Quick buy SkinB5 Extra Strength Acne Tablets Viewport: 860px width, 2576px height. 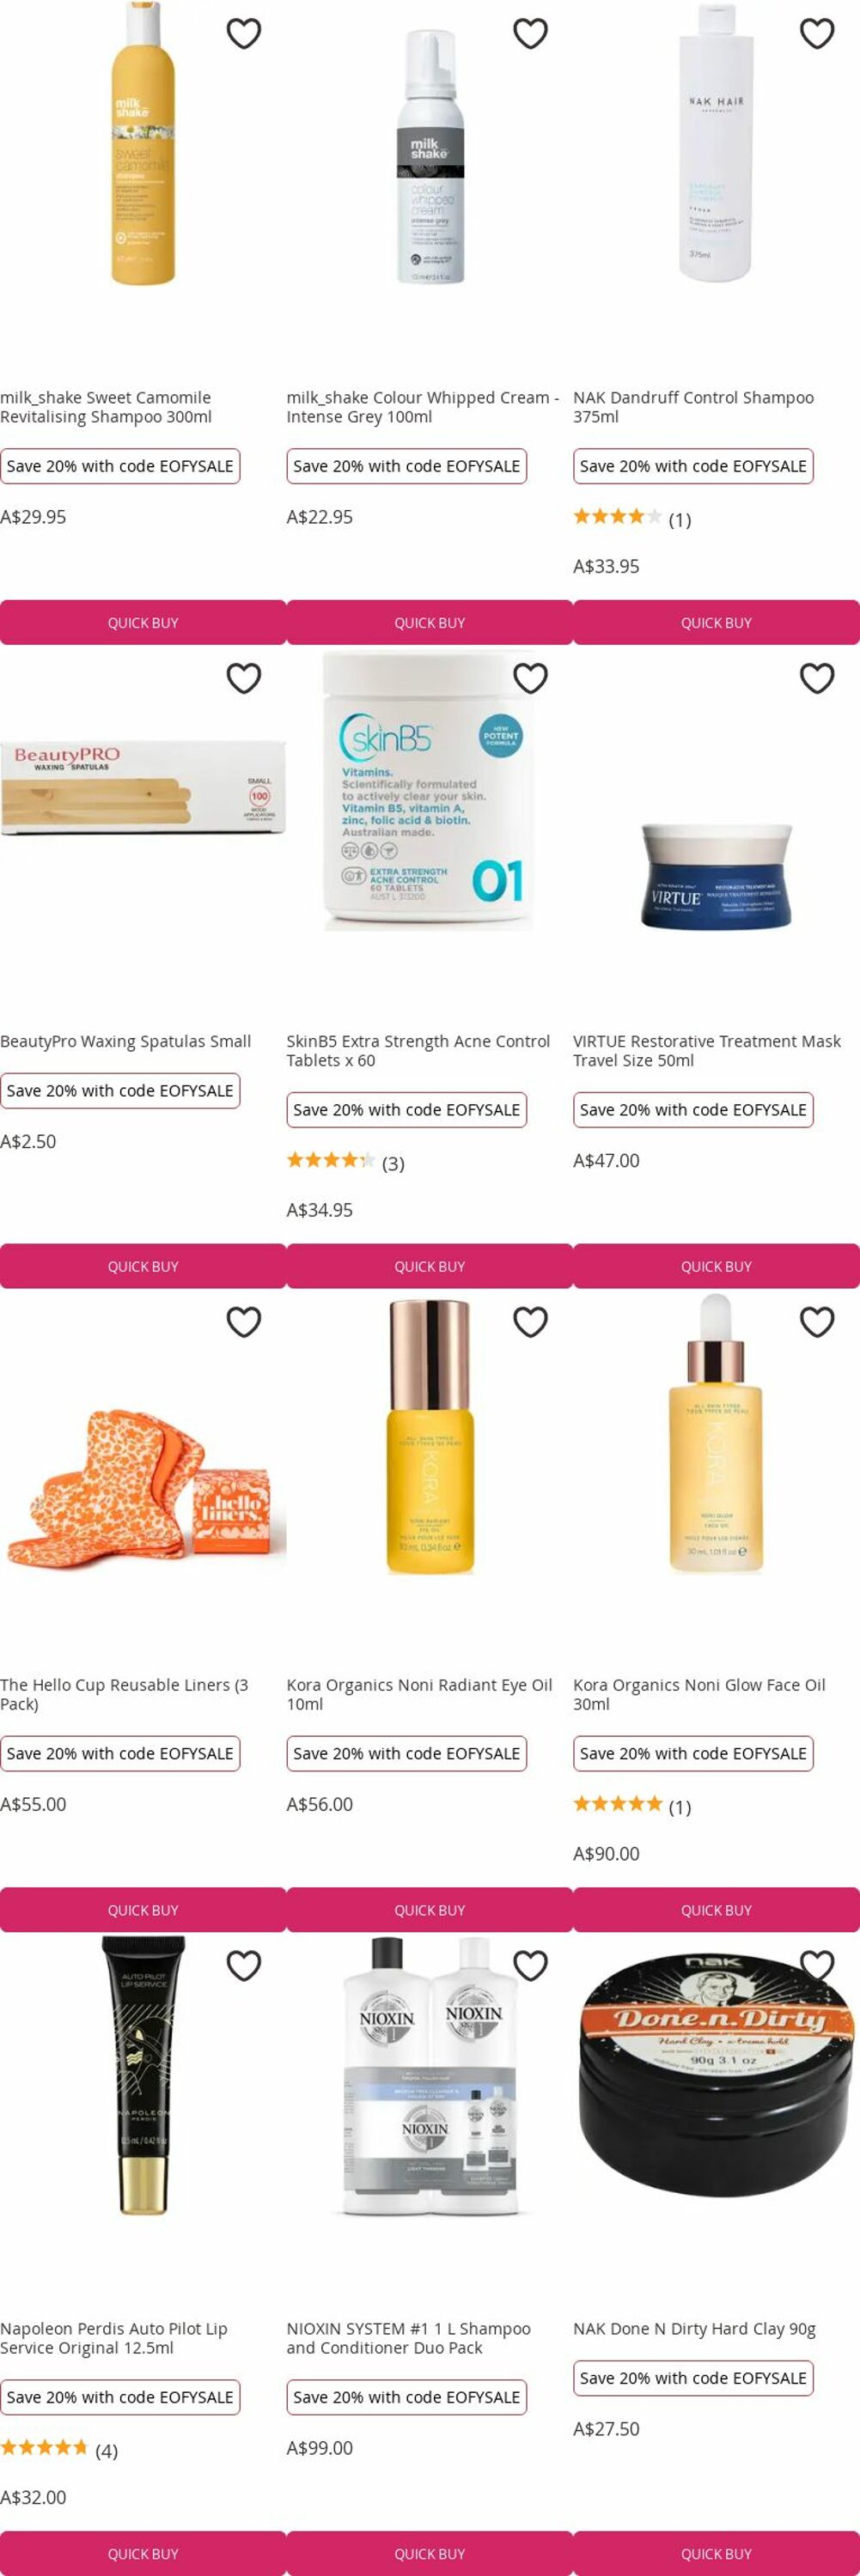(x=430, y=1266)
